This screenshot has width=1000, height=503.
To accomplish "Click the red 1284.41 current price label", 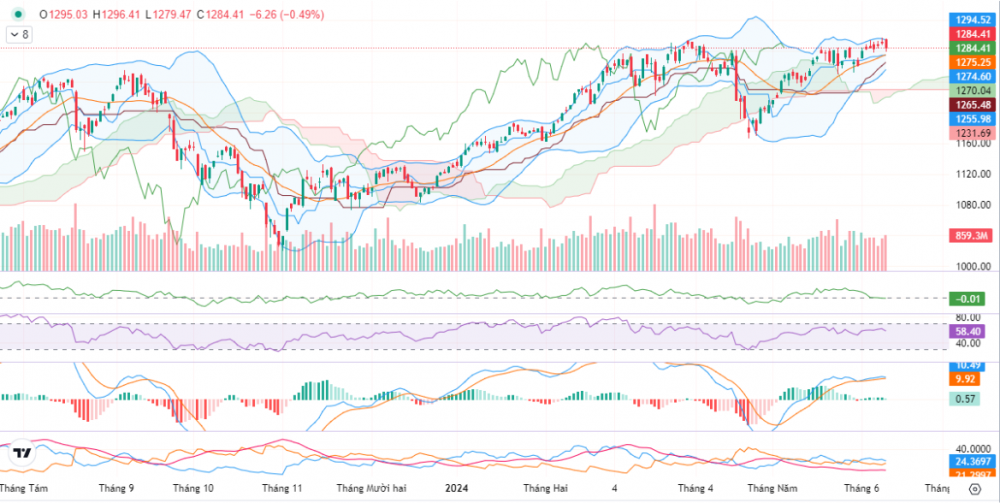I will (968, 34).
